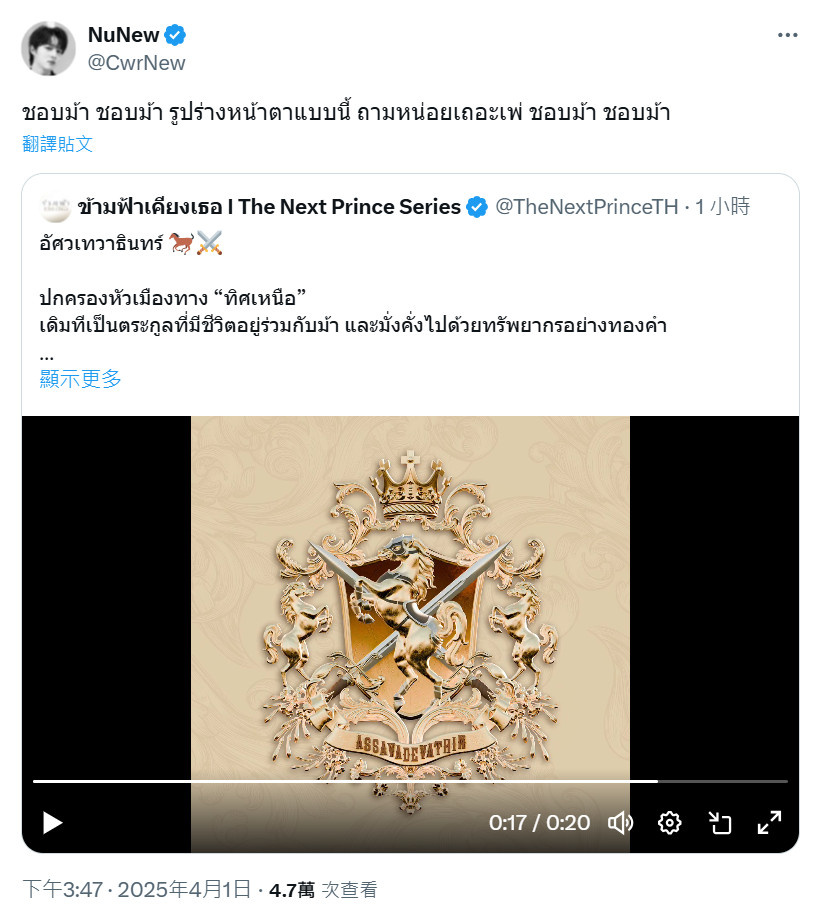Open the @TheNextPrinceTH handle
This screenshot has width=819, height=917.
click(587, 206)
